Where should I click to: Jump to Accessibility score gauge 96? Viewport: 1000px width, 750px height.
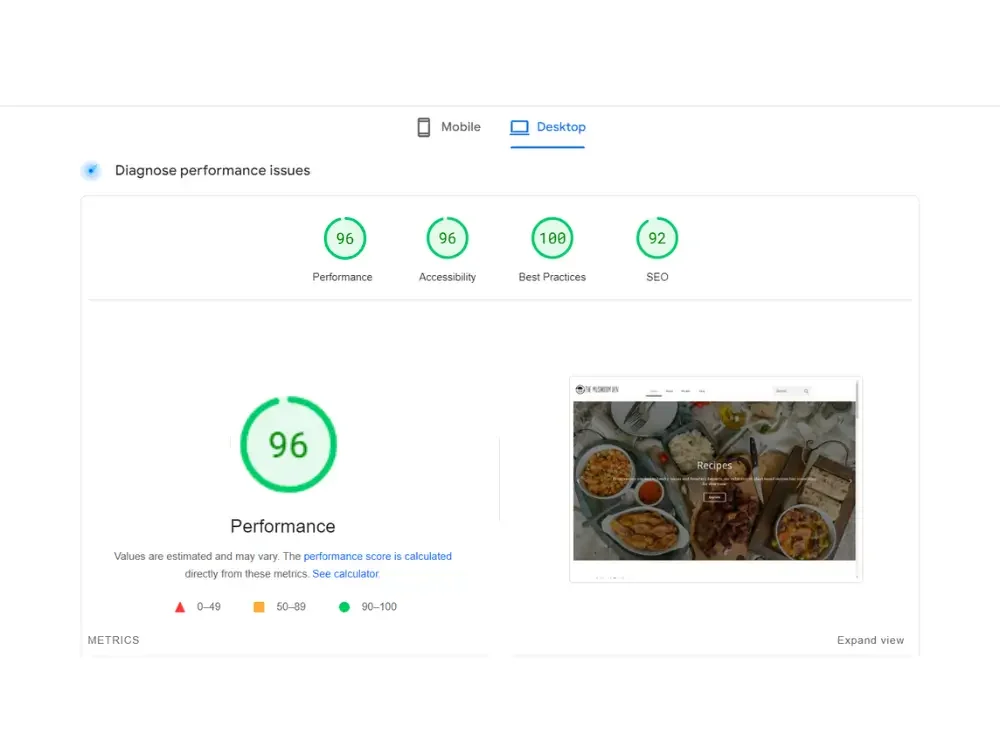[x=447, y=238]
